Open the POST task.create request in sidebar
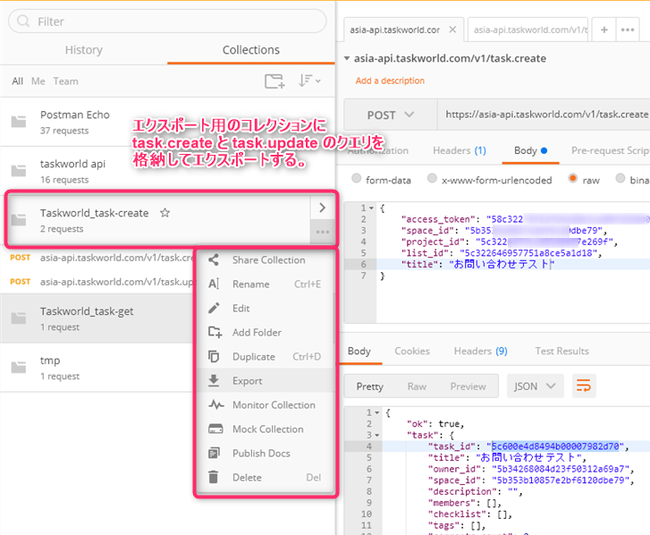This screenshot has height=535, width=650. pos(98,258)
